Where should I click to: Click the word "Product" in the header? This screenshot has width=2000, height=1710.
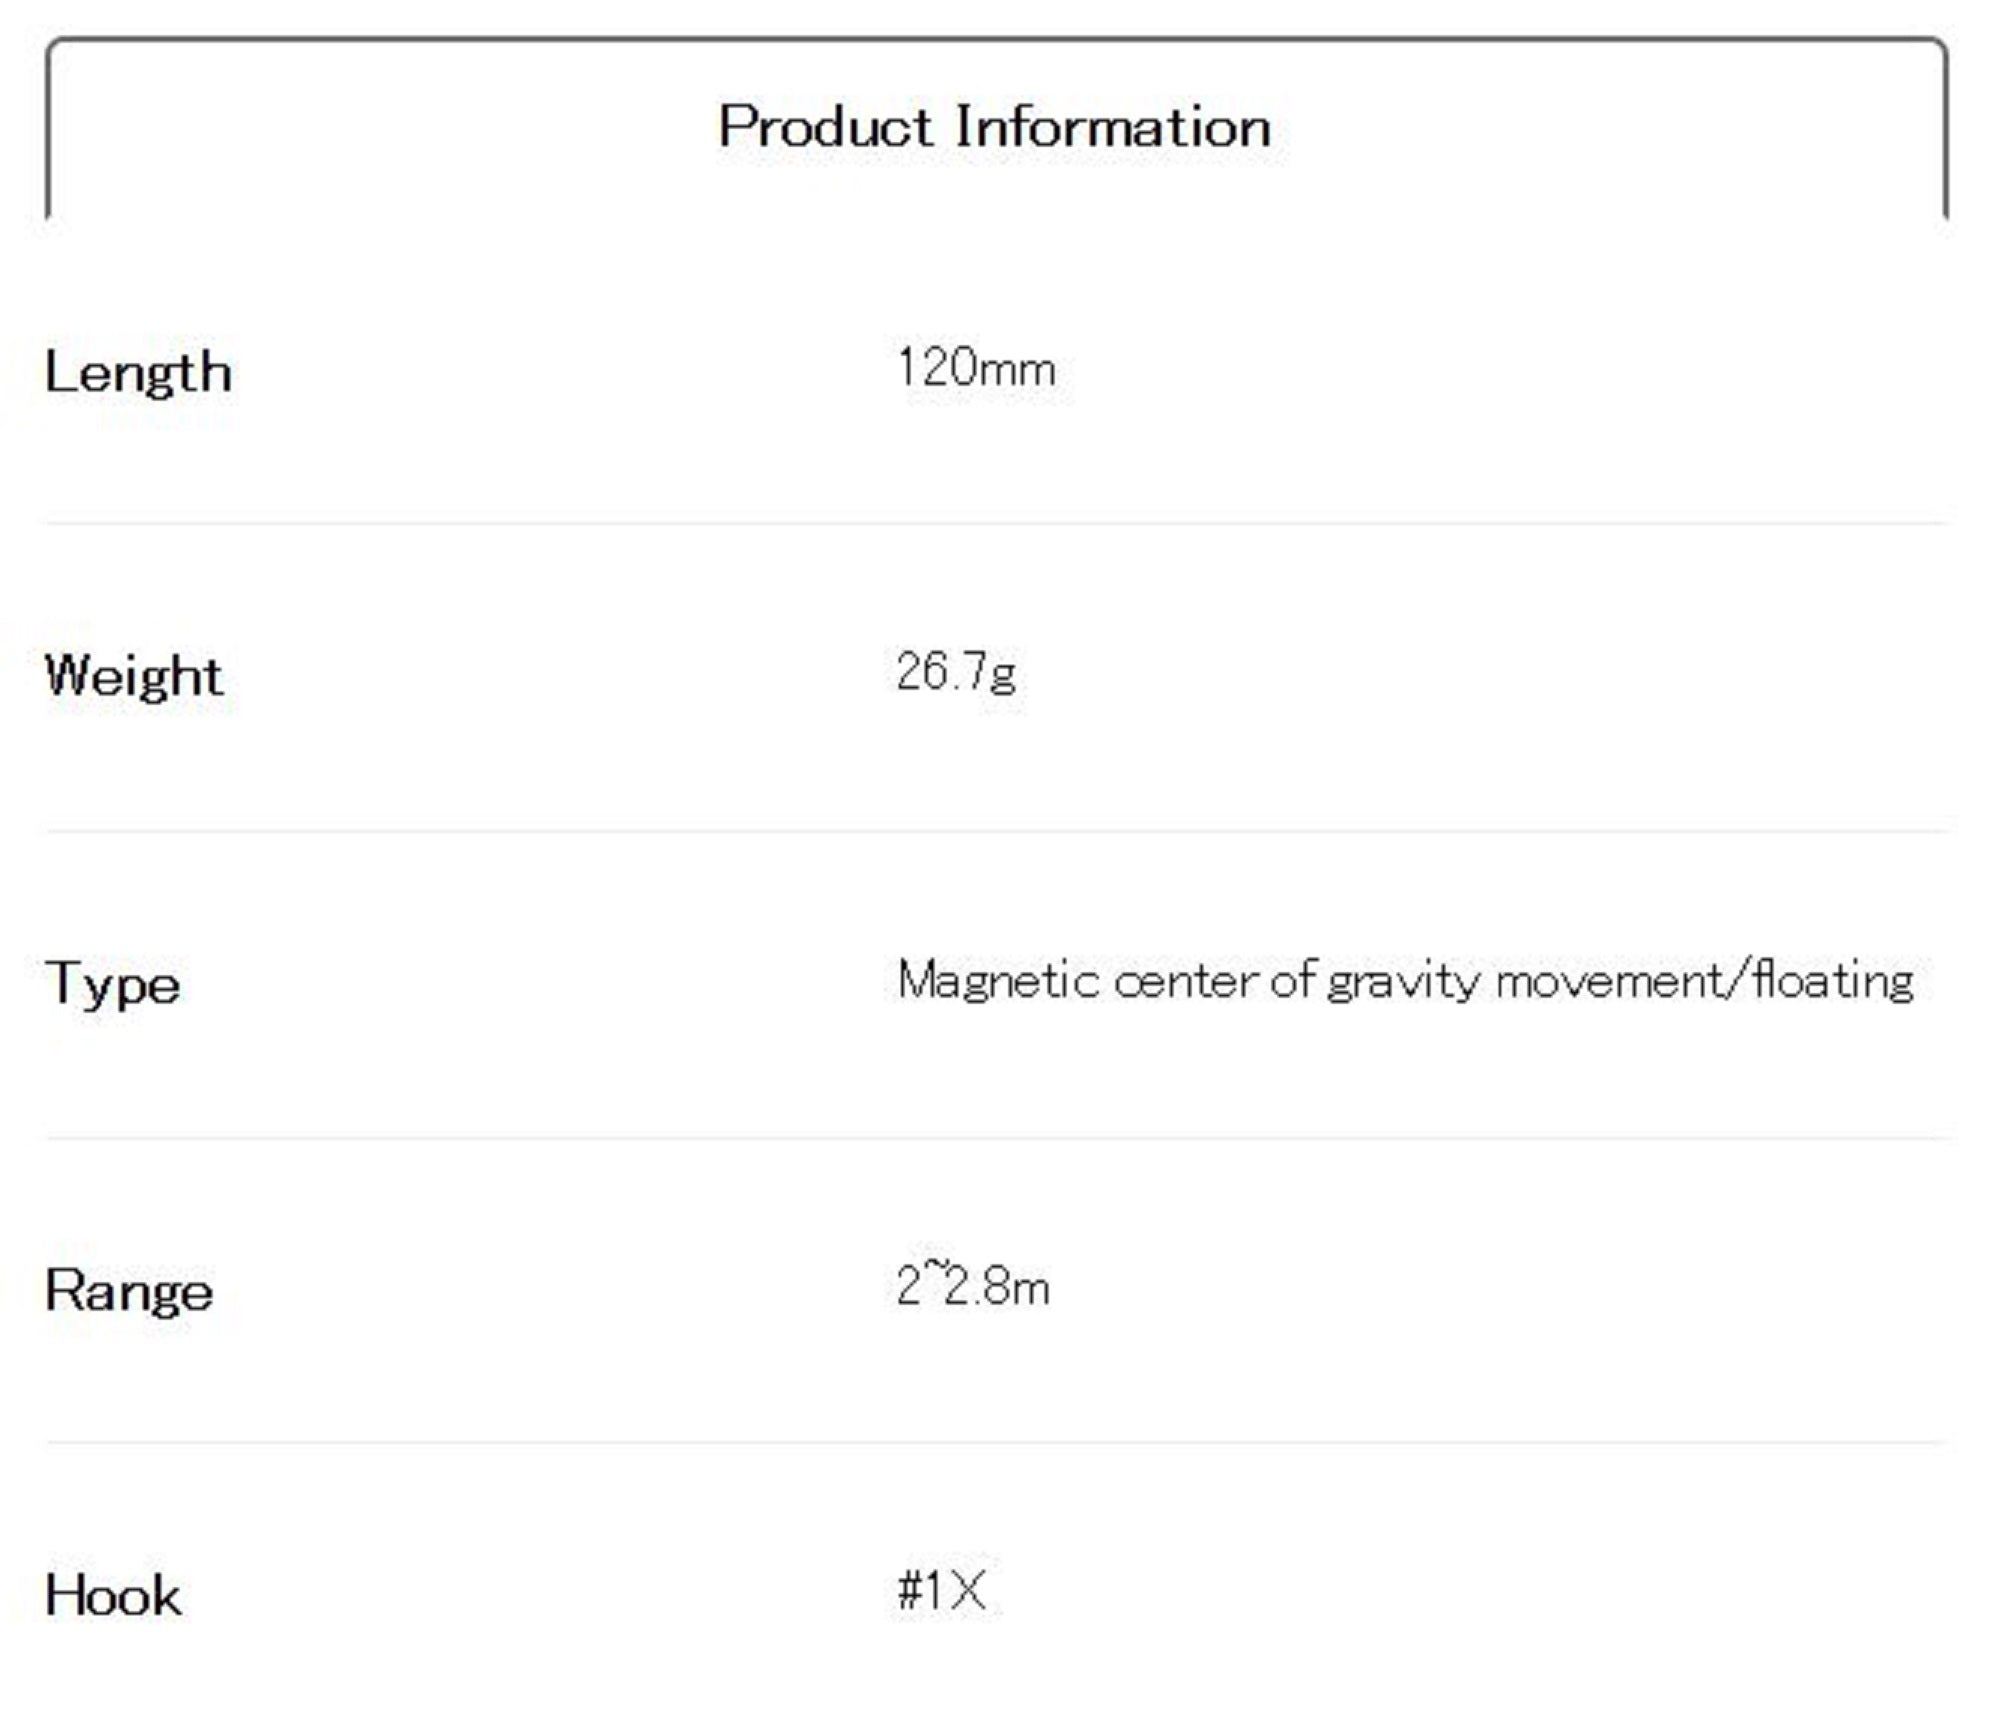tap(825, 128)
